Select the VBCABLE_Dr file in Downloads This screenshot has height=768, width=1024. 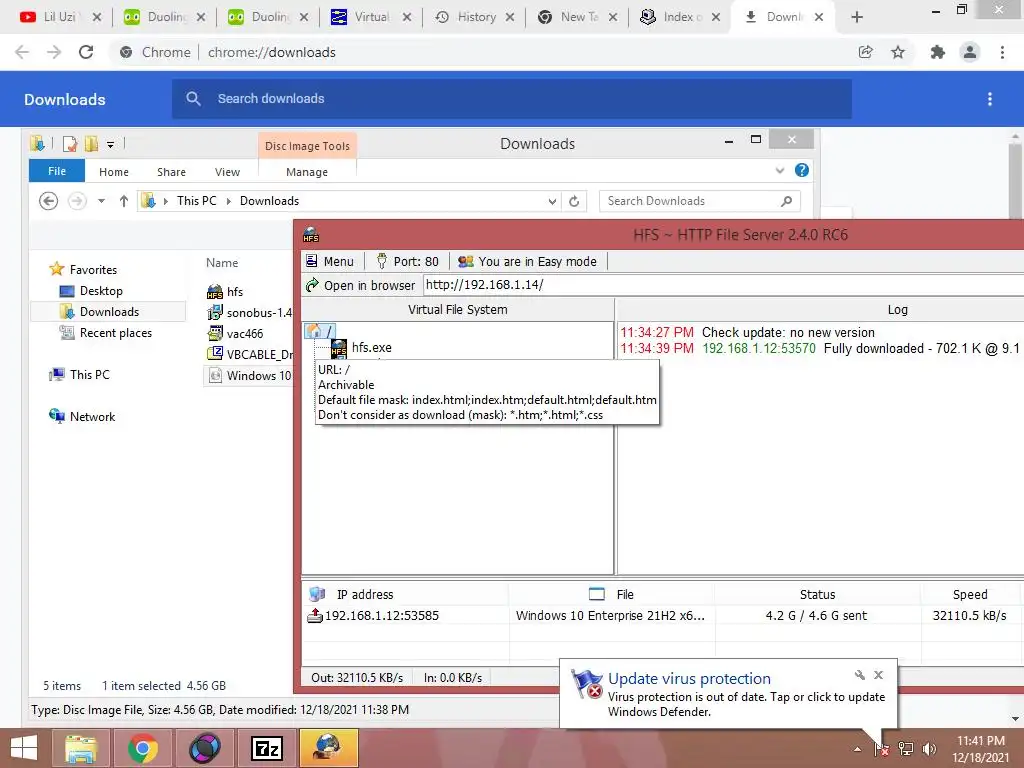(x=249, y=354)
